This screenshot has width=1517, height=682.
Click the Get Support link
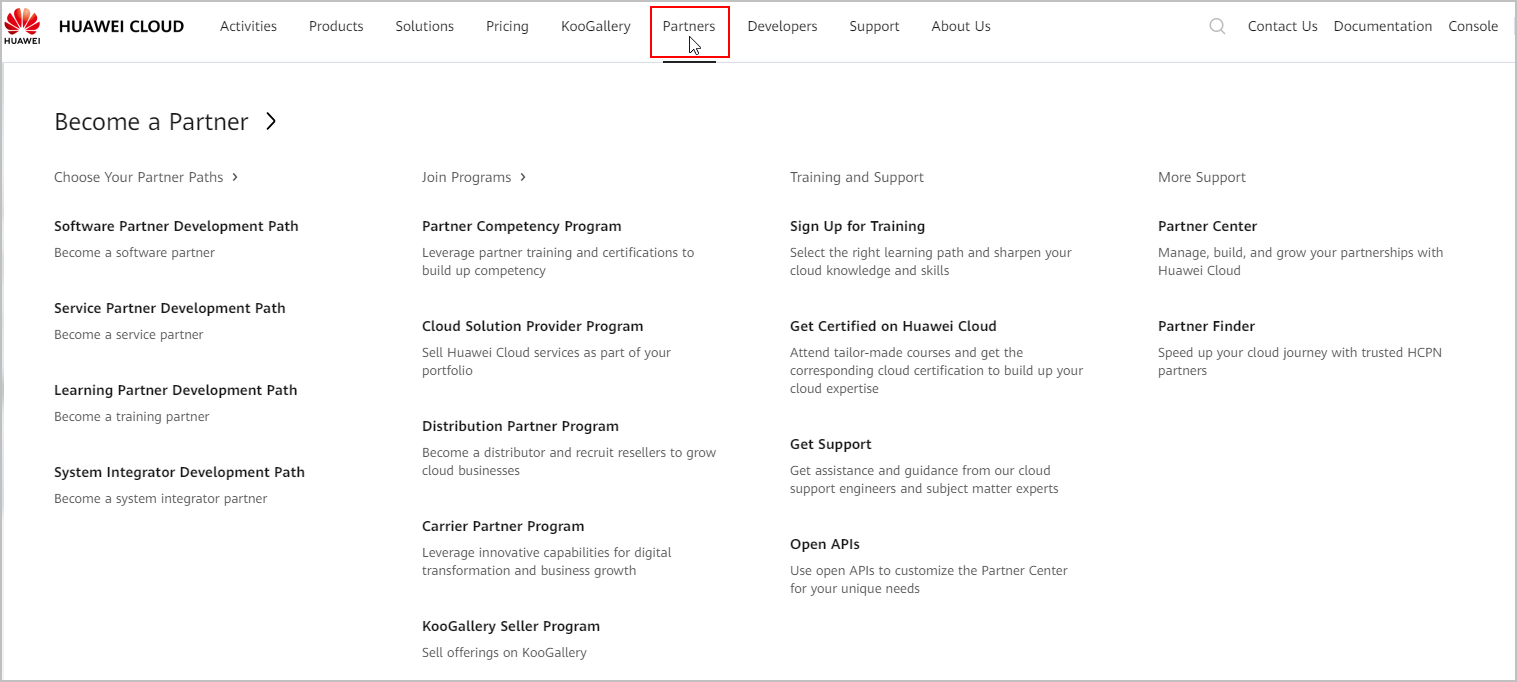(831, 444)
